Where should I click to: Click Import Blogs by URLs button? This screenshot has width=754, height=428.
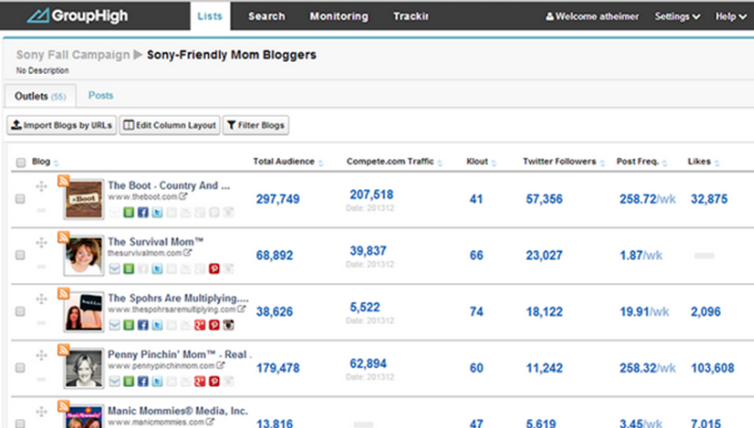click(62, 125)
